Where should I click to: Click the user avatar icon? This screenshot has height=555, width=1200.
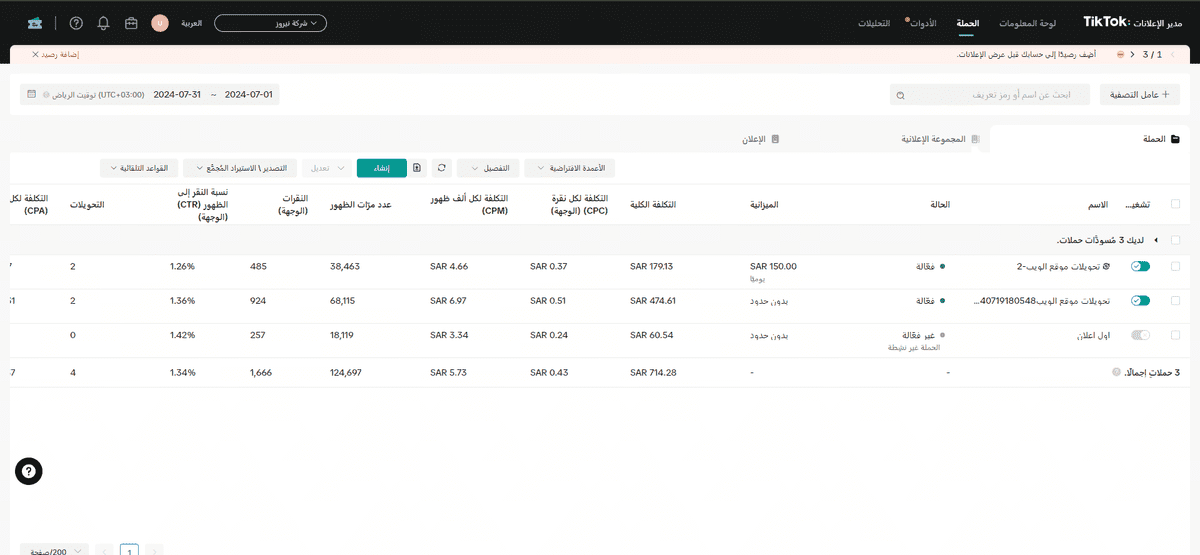[x=160, y=23]
